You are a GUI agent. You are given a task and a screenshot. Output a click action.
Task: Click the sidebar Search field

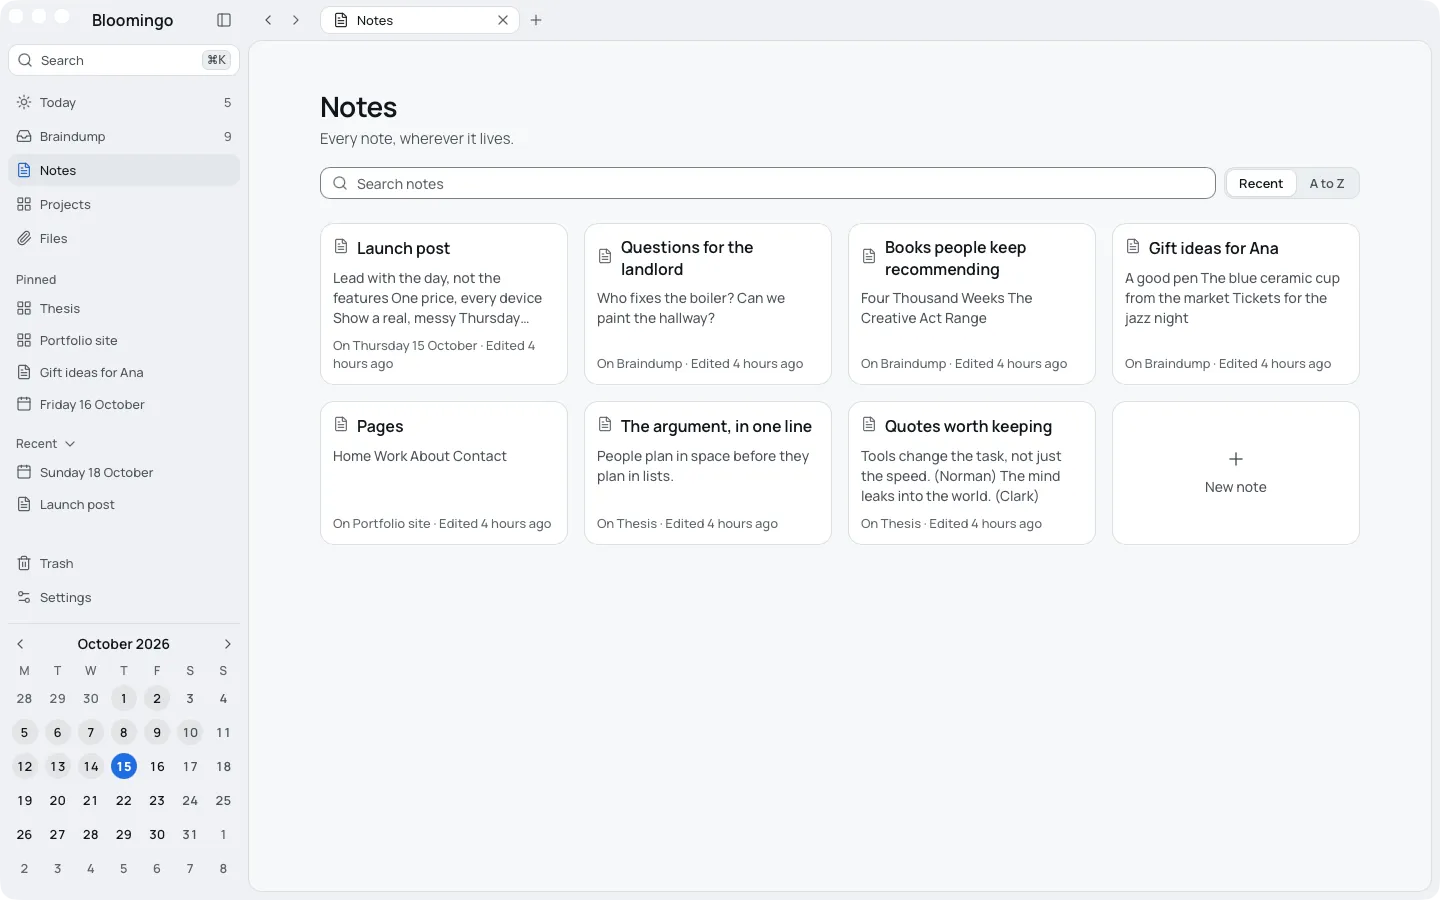tap(124, 60)
